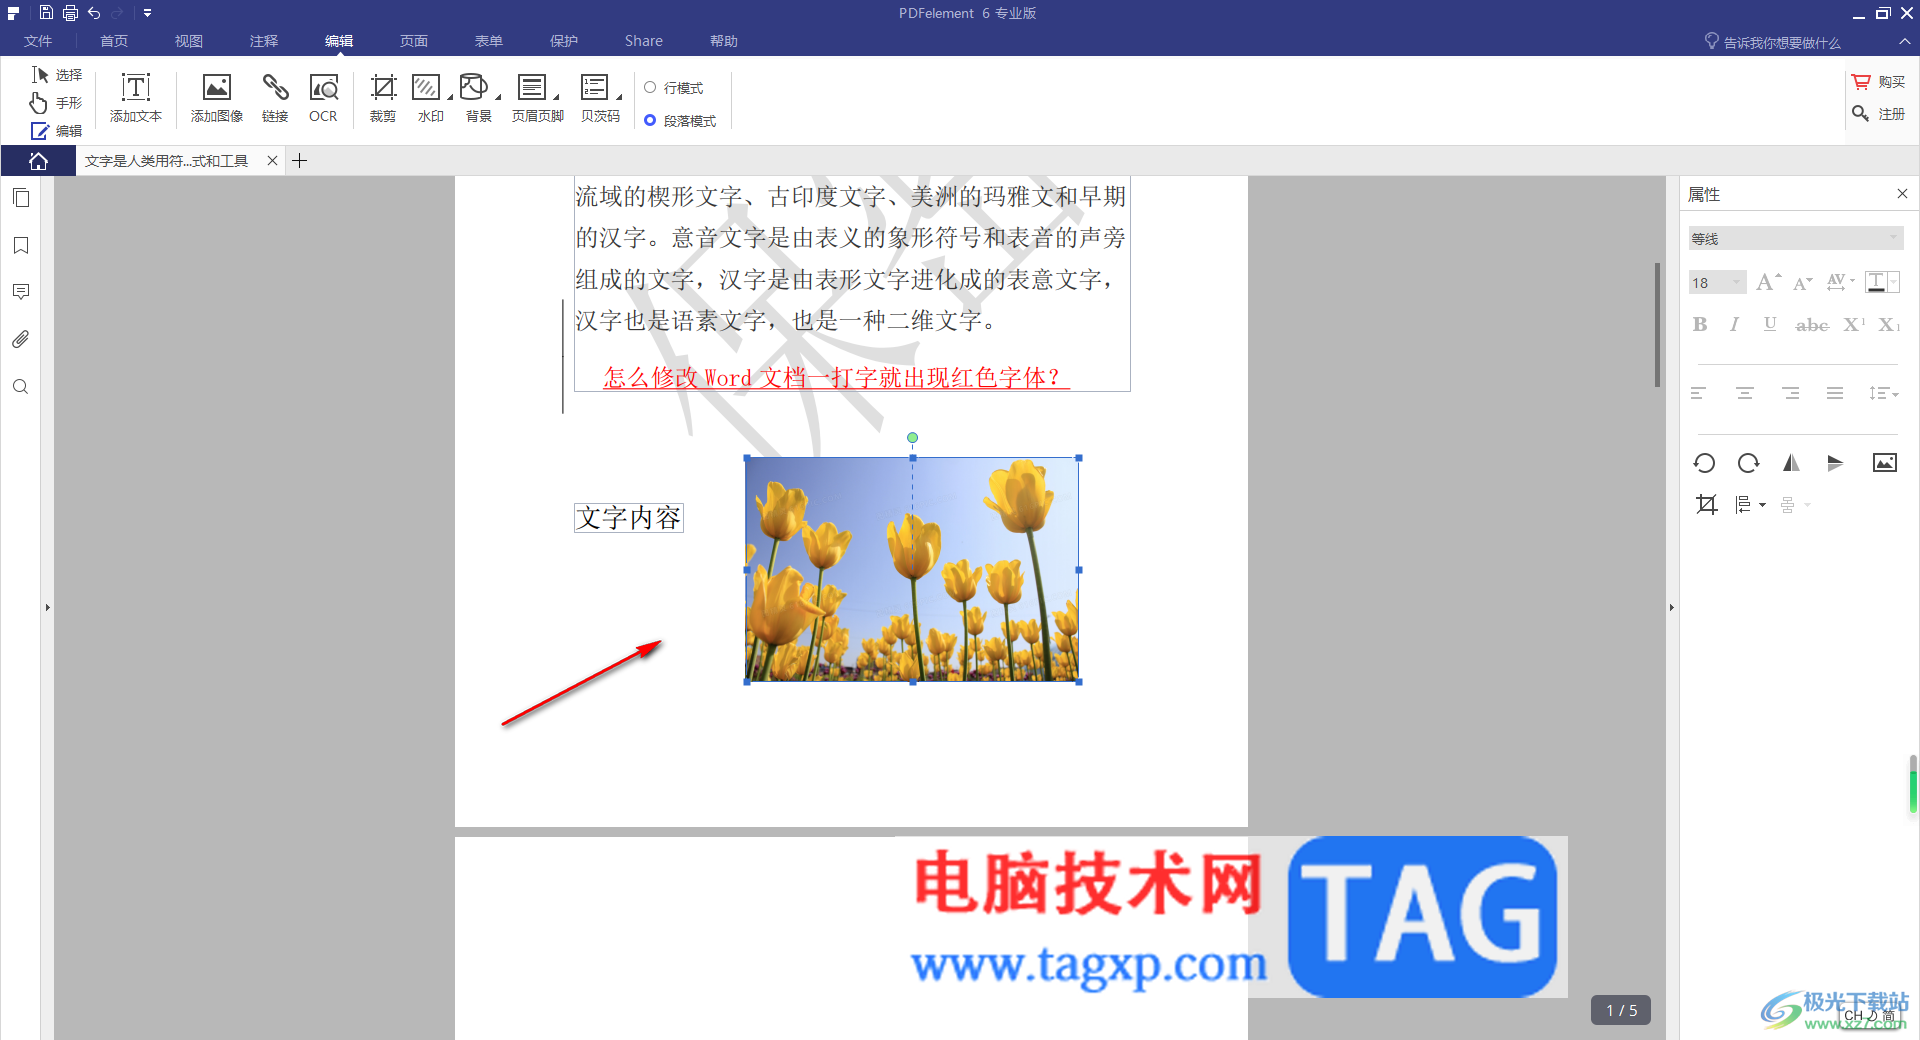Click the Undo arrow in quick access bar
This screenshot has width=1920, height=1040.
pyautogui.click(x=94, y=13)
